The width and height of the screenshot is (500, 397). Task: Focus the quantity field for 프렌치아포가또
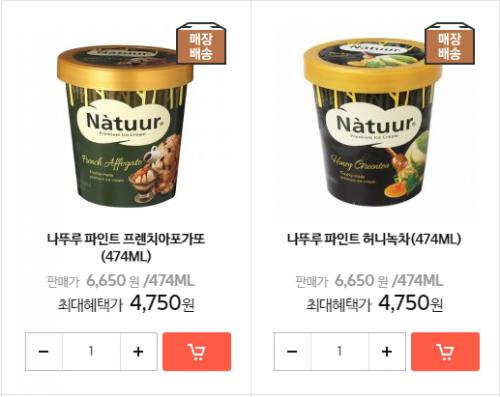click(x=91, y=351)
